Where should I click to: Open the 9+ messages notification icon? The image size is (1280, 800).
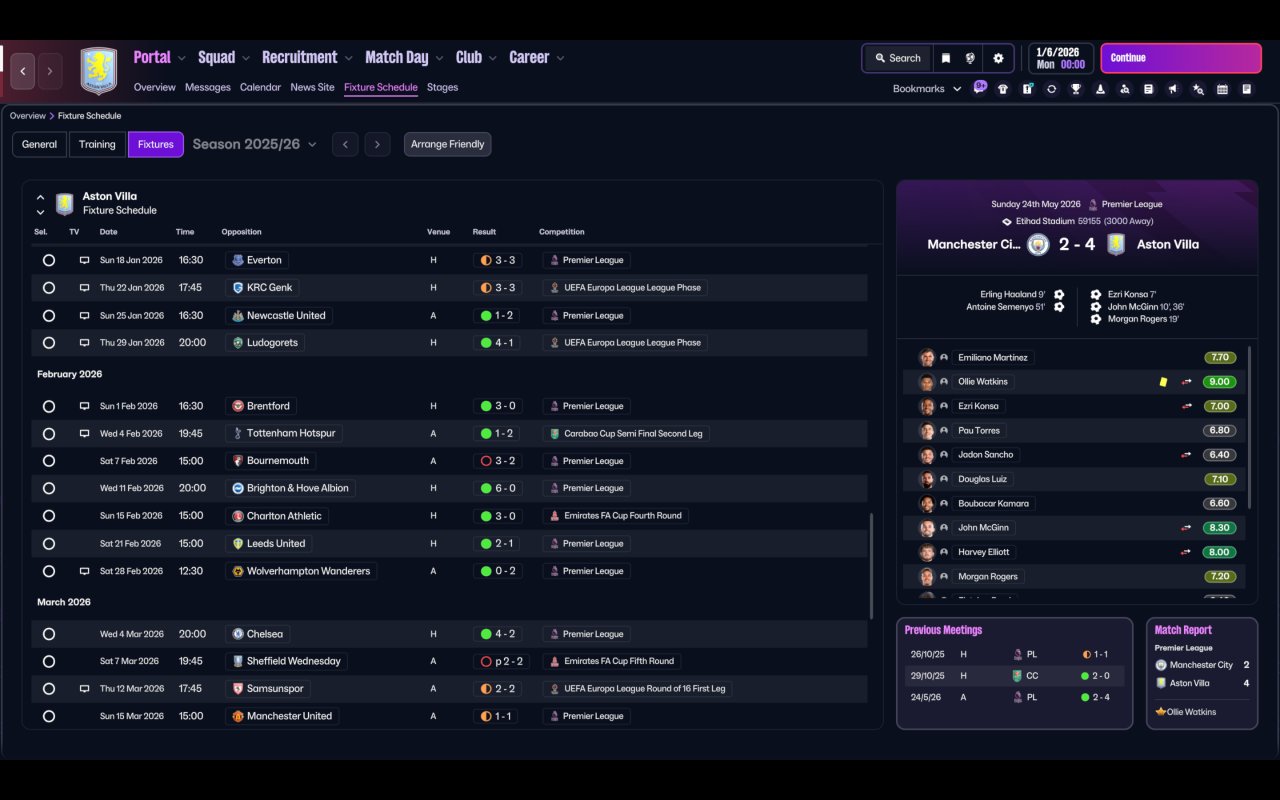(x=980, y=87)
